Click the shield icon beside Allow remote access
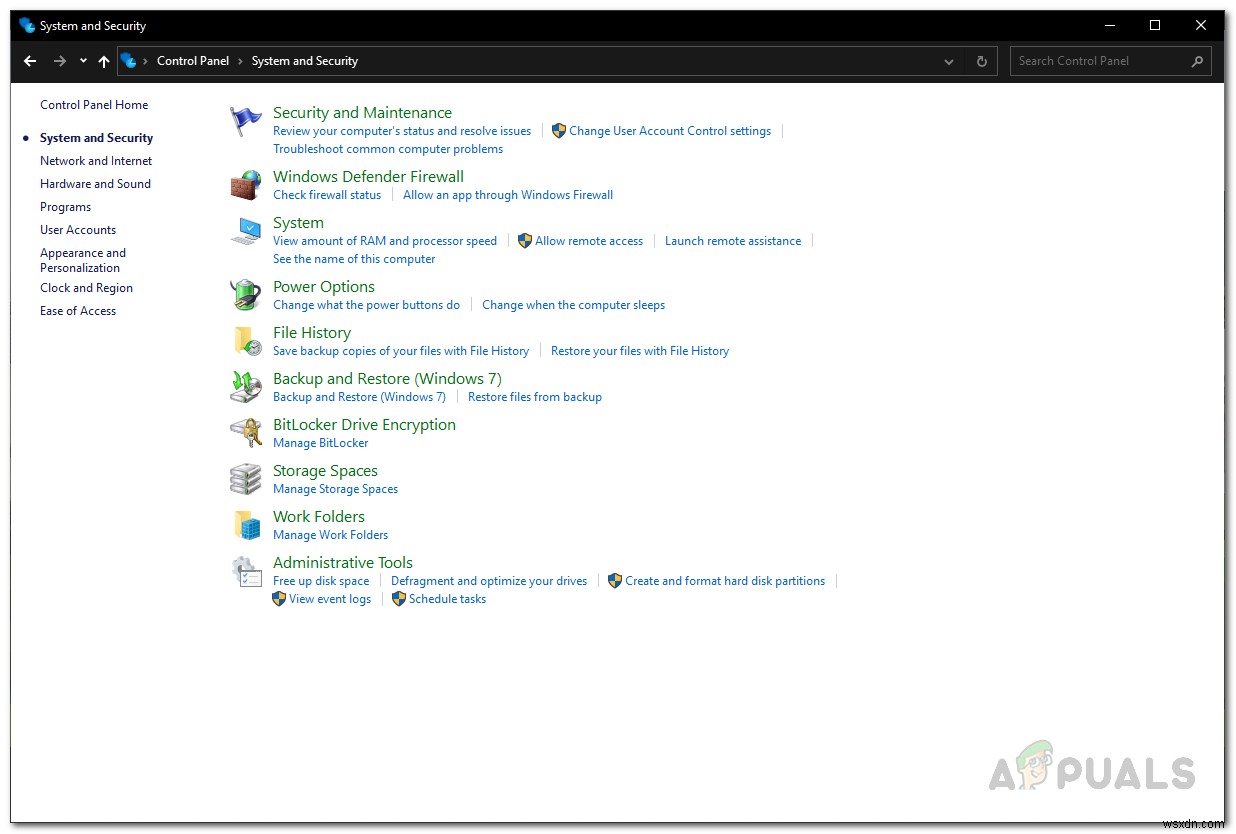Image resolution: width=1236 pixels, height=834 pixels. click(524, 241)
